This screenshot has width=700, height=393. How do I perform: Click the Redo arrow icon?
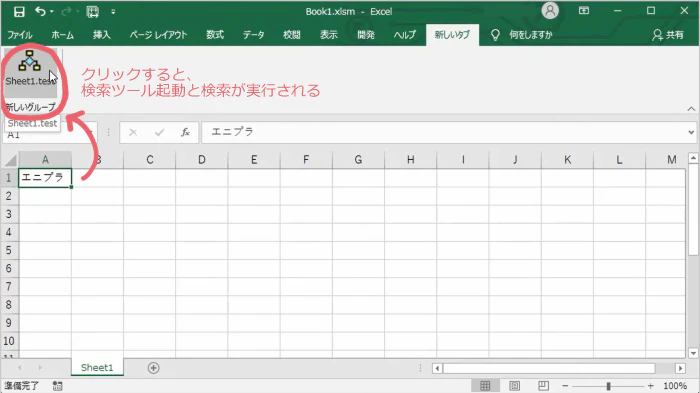point(66,12)
